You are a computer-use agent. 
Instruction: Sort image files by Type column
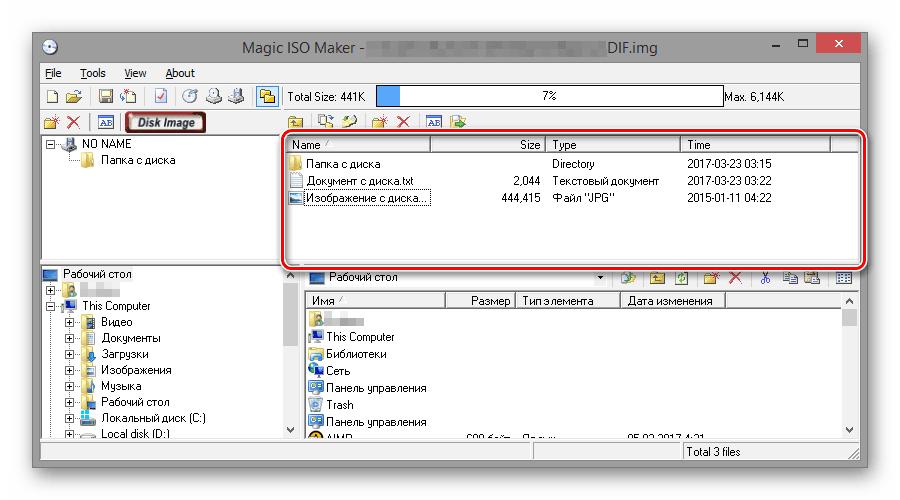point(613,145)
